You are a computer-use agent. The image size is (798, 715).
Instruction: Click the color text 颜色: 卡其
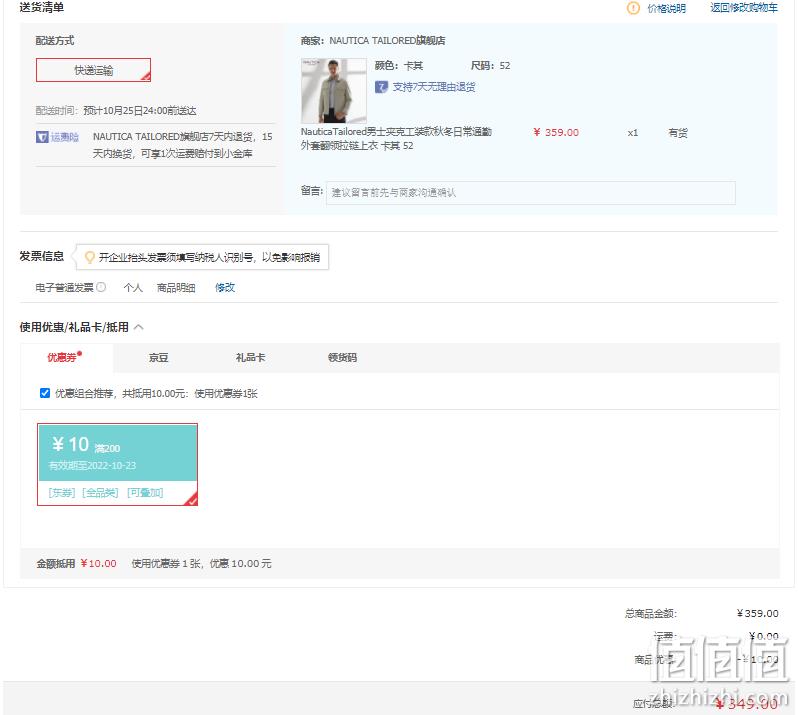tap(399, 66)
